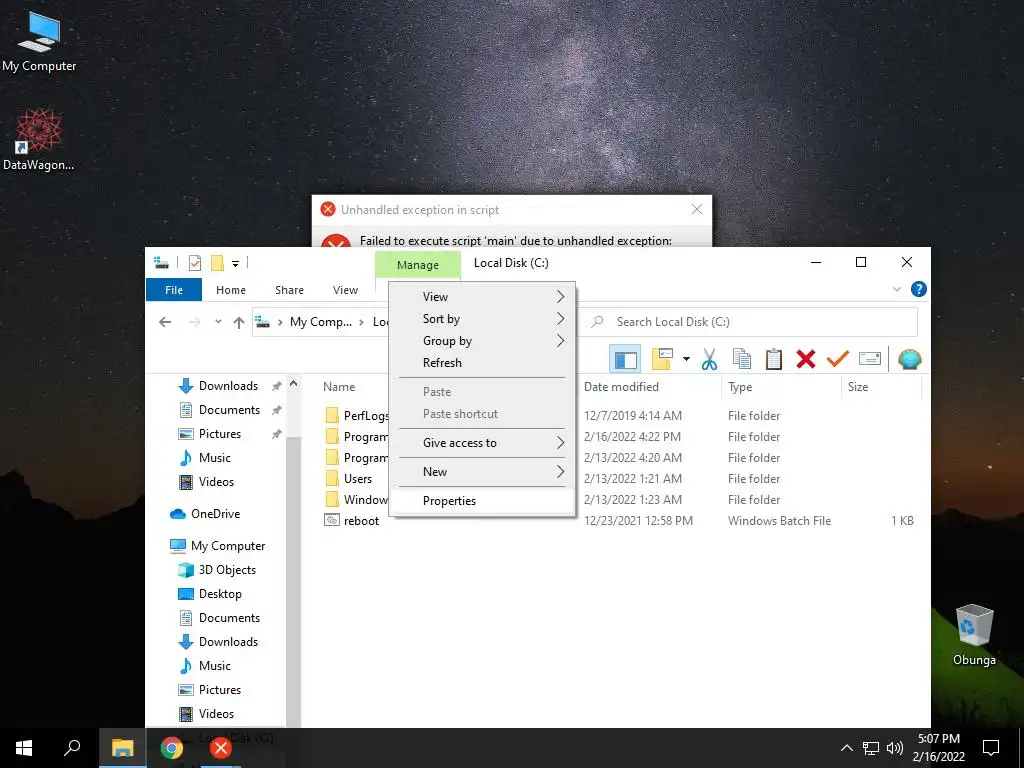Screen dimensions: 1024x768
Task: Click the 12/23/2021 12:58 PM date
Action: 638,520
